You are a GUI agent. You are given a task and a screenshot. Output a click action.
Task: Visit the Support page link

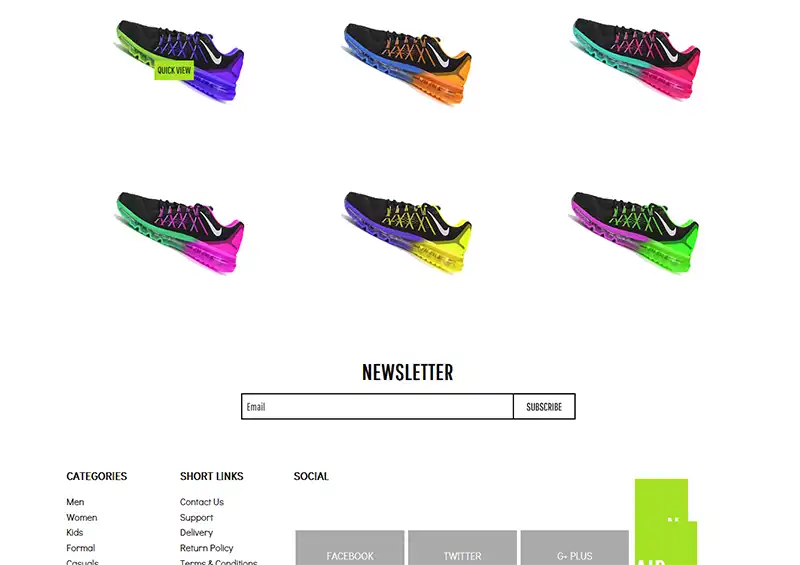coord(196,518)
